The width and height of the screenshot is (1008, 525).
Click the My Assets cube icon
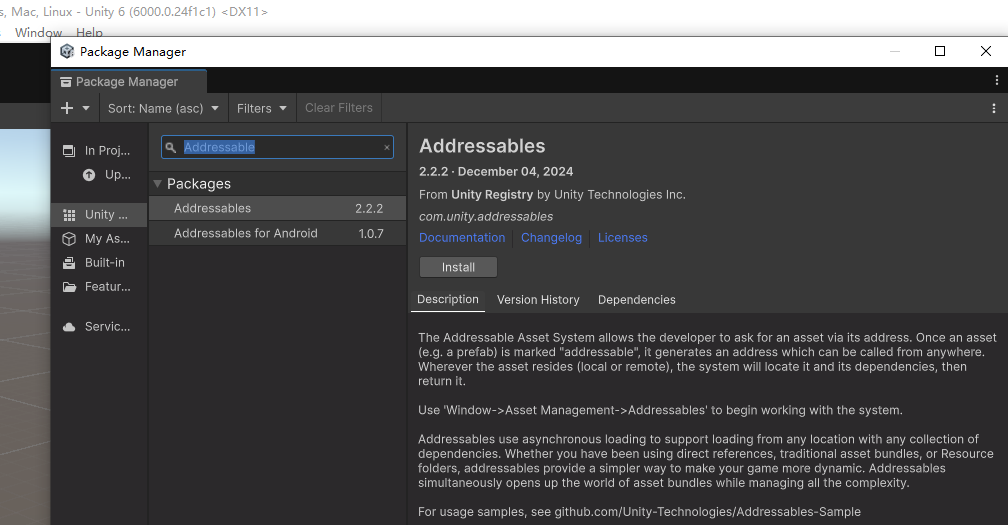click(69, 239)
